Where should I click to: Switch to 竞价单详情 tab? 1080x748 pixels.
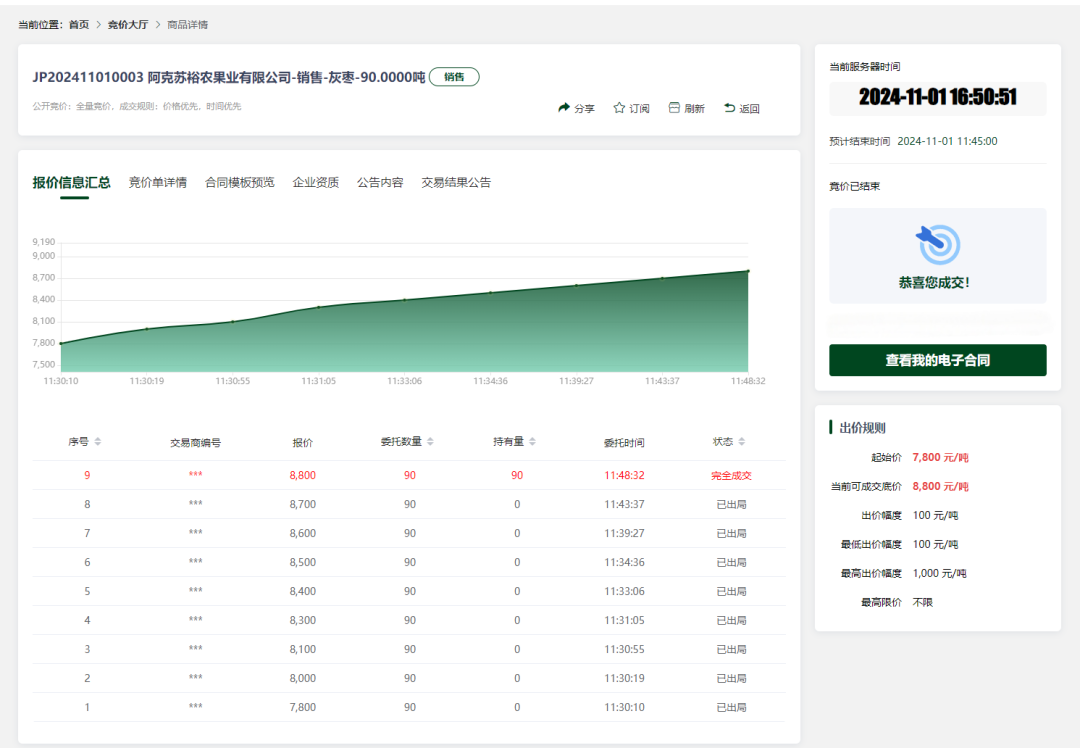157,183
